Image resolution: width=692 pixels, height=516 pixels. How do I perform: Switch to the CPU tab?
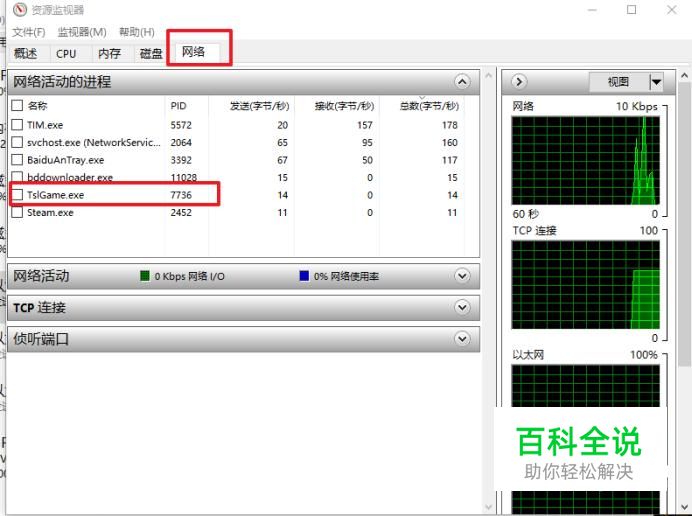point(66,53)
